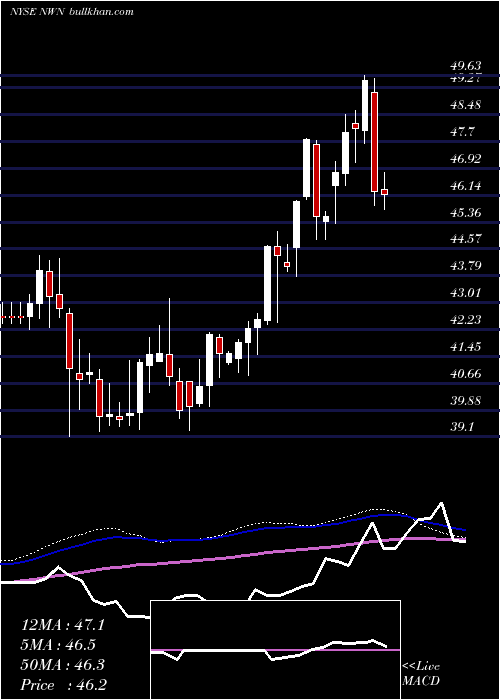Click the tallest red candlestick near the 49.27 high
This screenshot has width=500, height=700.
pyautogui.click(x=375, y=142)
